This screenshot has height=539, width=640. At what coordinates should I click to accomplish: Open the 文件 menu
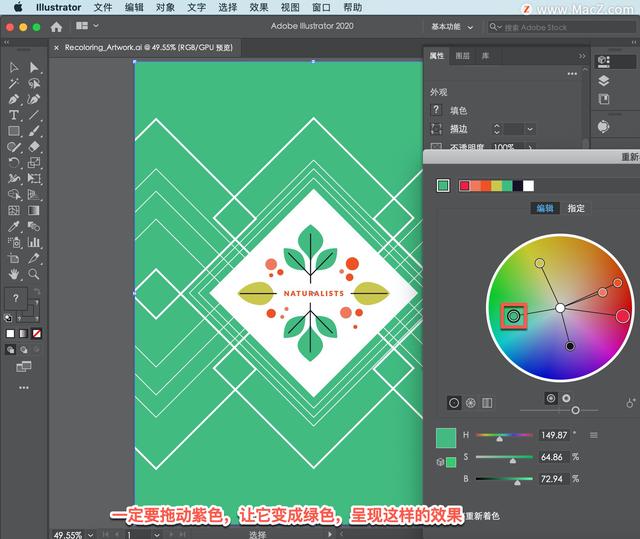click(103, 7)
